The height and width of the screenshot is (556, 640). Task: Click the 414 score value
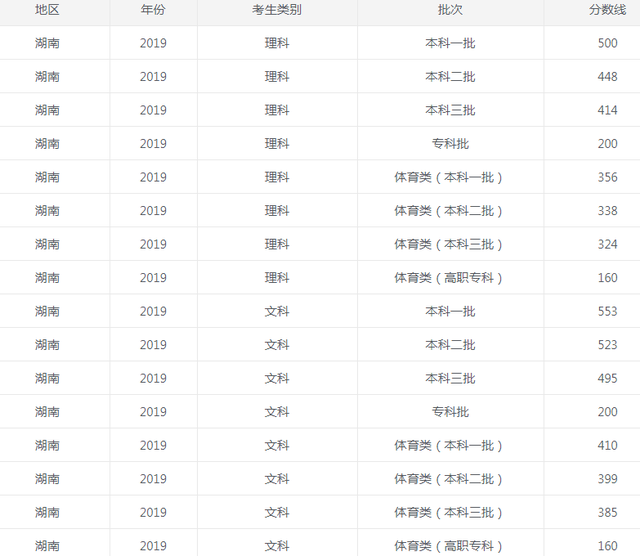607,110
